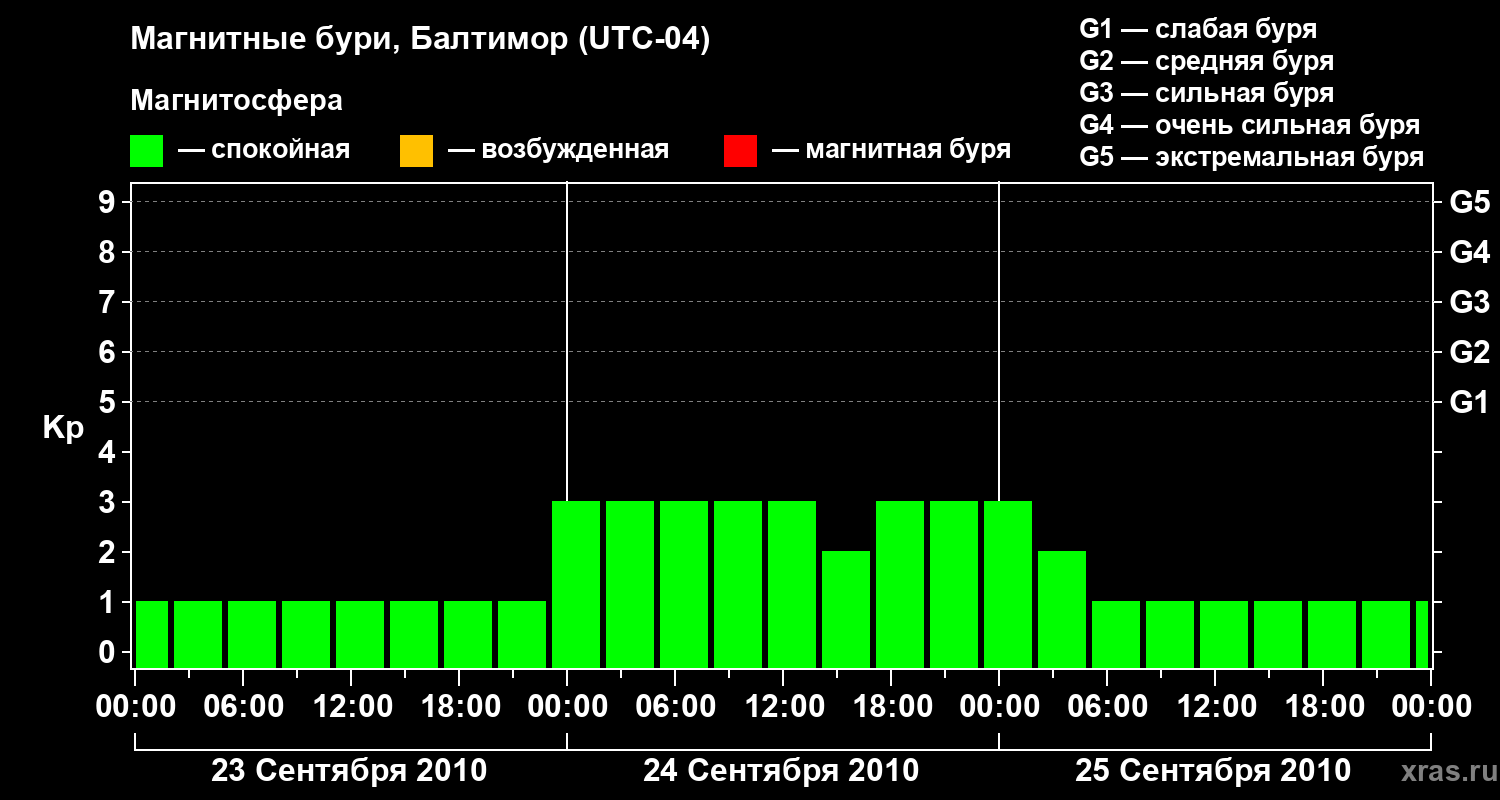Click the G3 label on the right axis

click(1469, 302)
